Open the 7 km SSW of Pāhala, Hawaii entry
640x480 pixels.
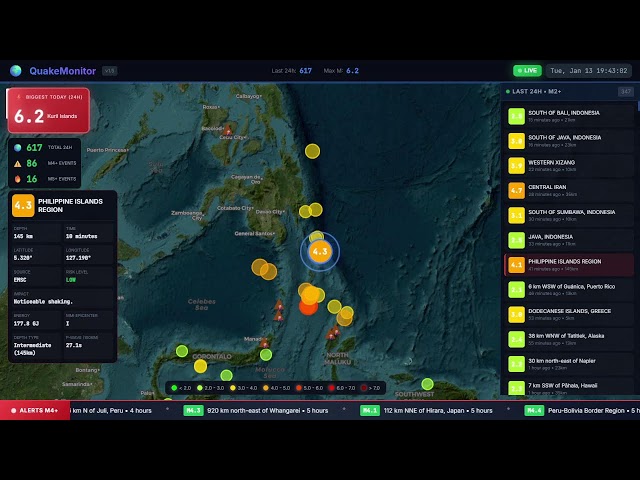[x=570, y=387]
